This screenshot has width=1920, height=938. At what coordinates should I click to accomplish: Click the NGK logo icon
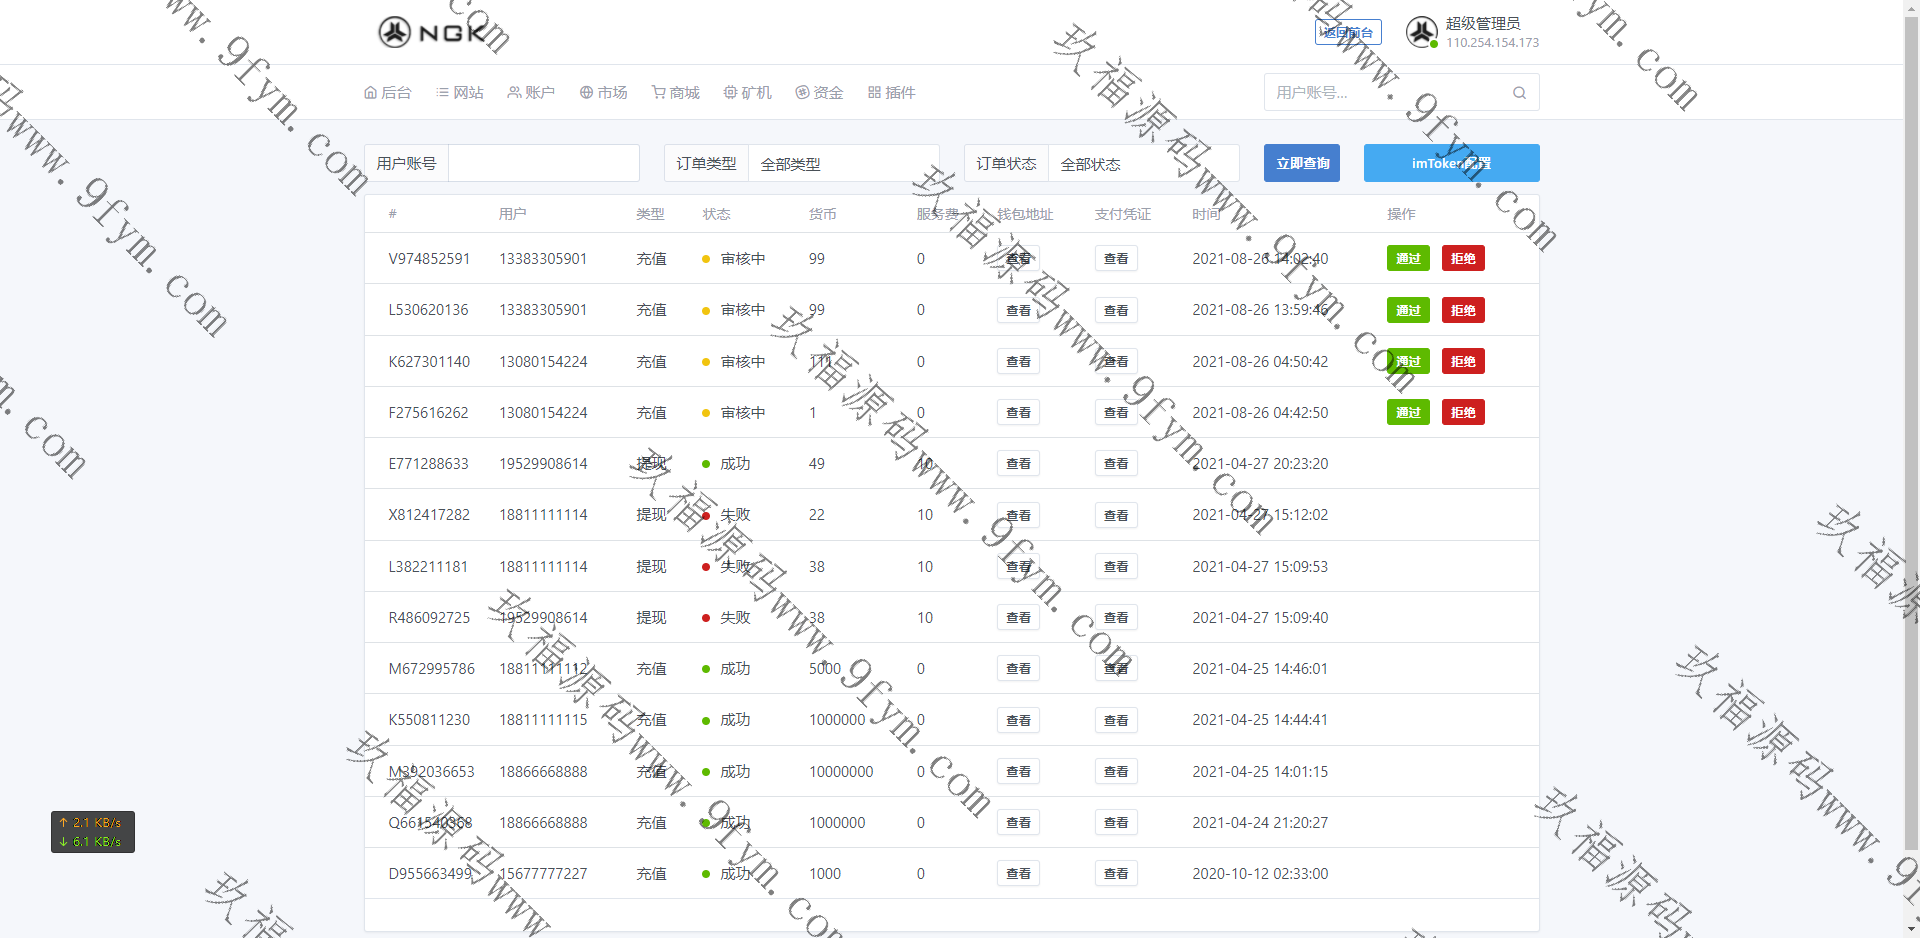tap(395, 32)
